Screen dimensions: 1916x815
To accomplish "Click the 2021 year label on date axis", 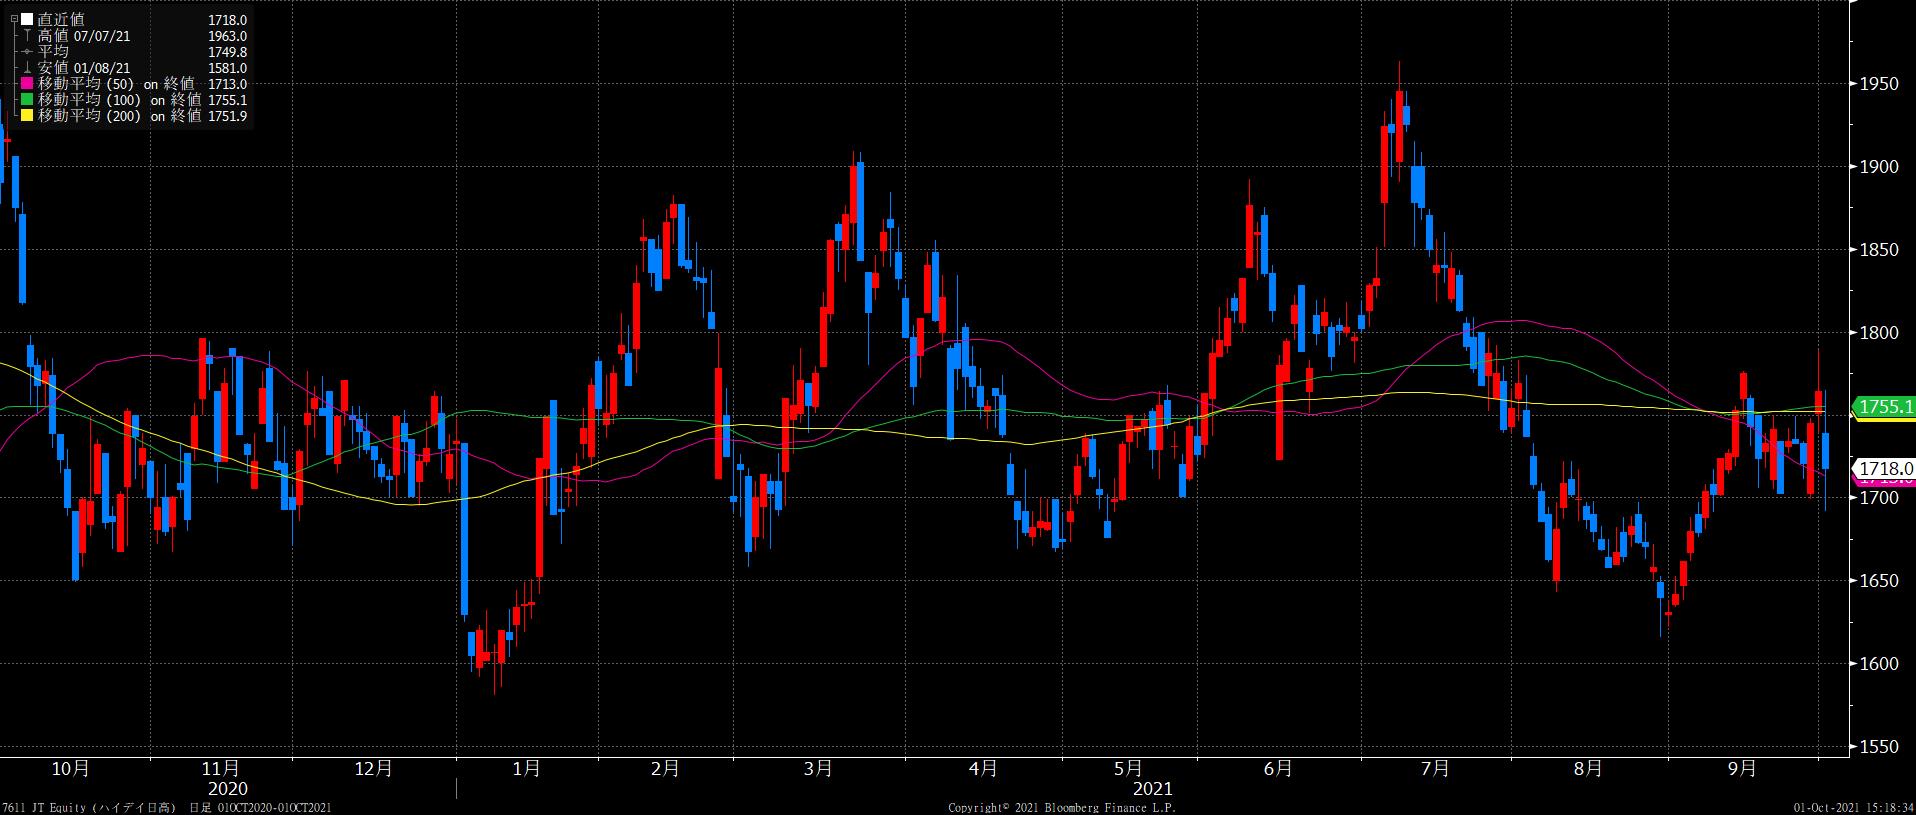I will click(1152, 789).
